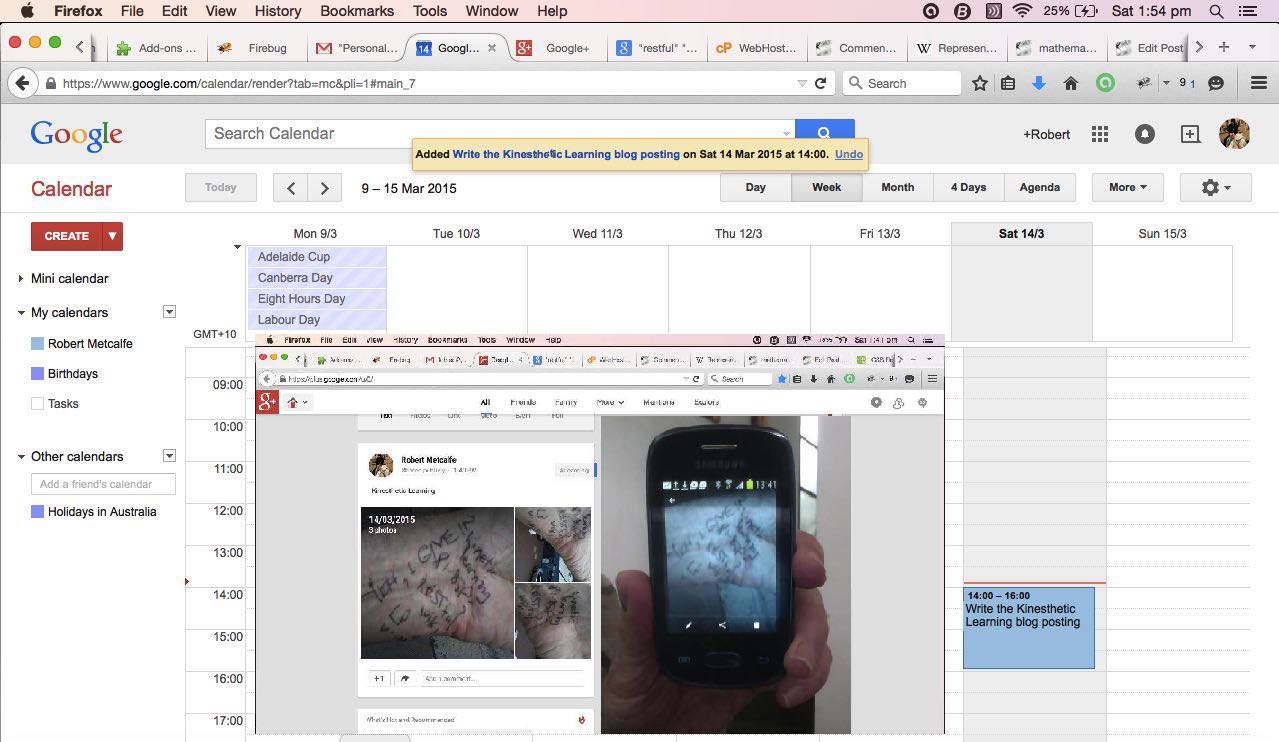
Task: Switch to Month view
Action: [x=897, y=187]
